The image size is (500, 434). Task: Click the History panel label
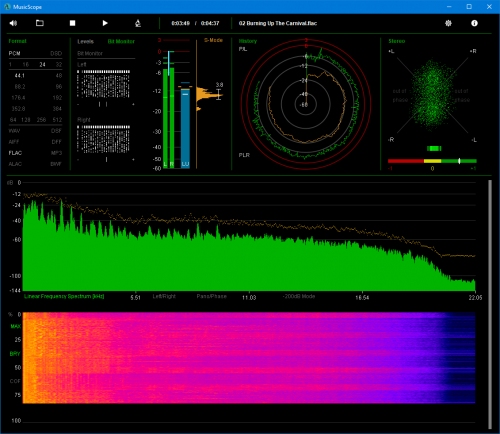pos(248,41)
